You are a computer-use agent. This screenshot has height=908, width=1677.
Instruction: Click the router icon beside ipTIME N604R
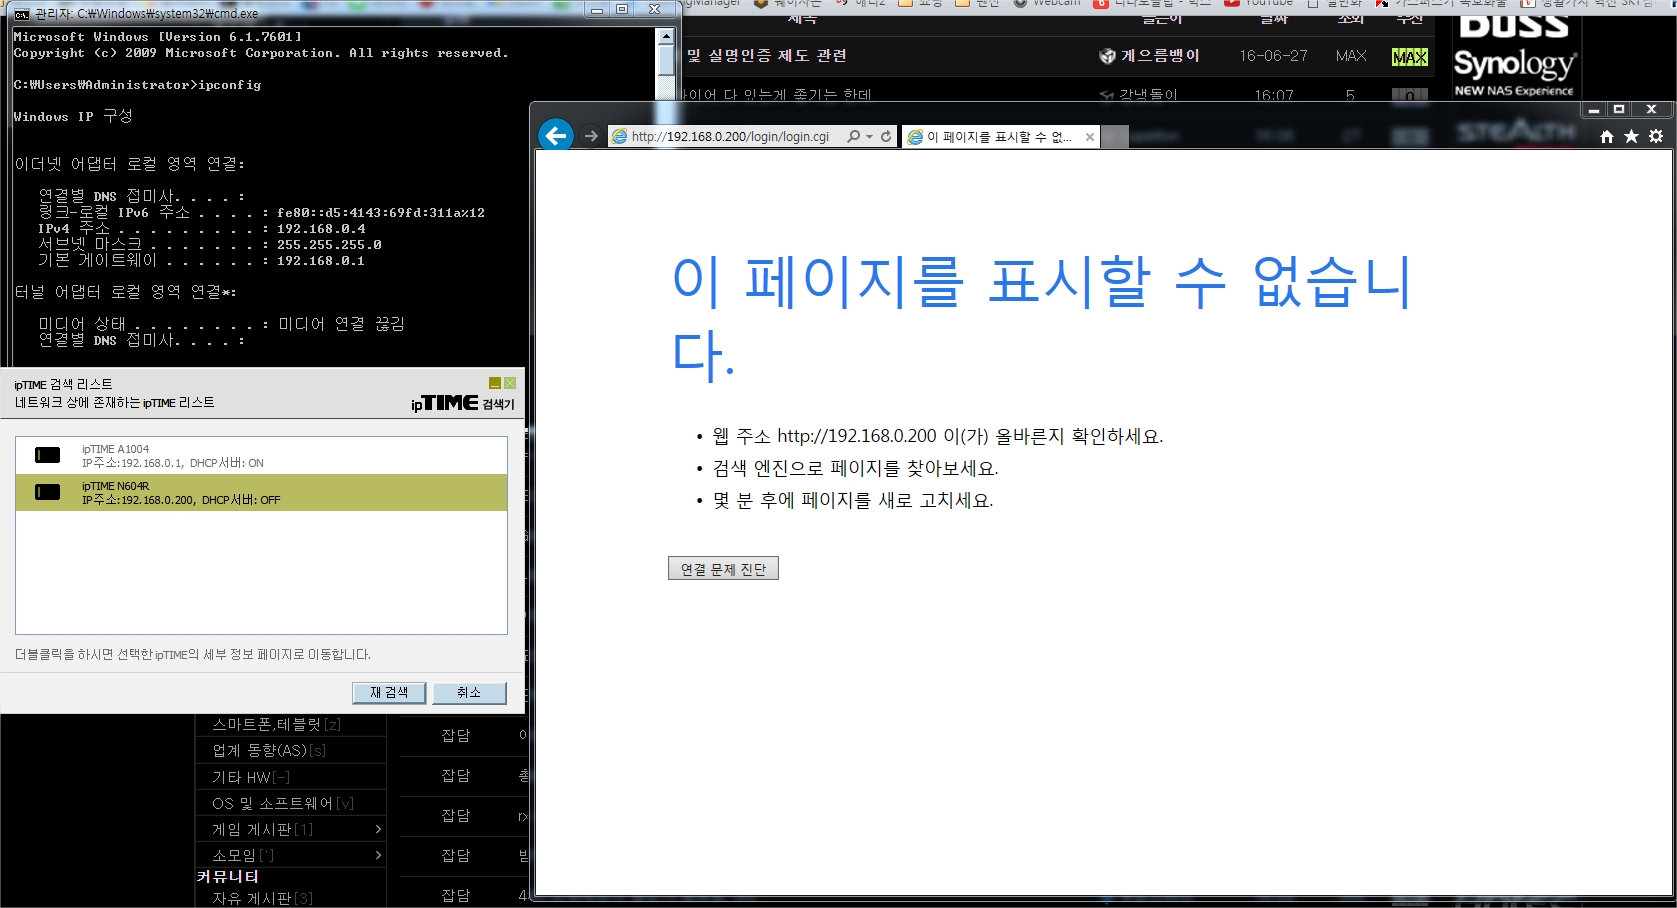point(48,492)
